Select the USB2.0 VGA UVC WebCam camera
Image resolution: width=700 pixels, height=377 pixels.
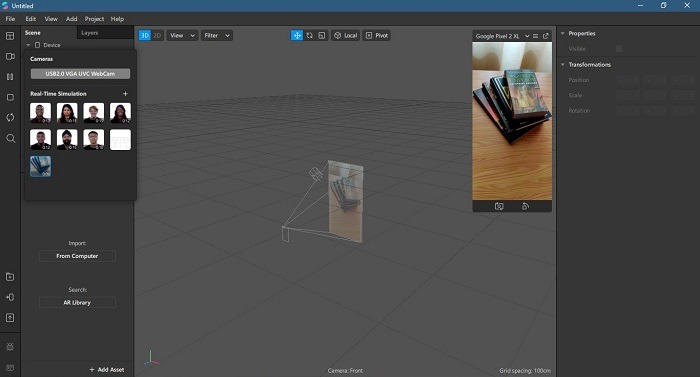coord(80,74)
